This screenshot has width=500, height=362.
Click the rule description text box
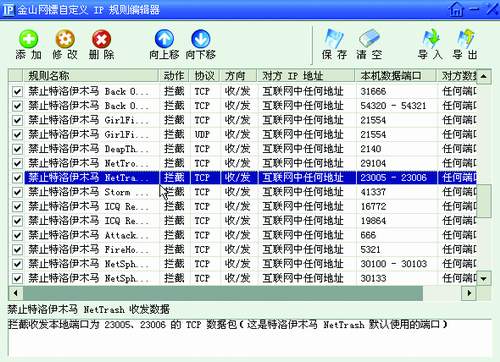[249, 339]
